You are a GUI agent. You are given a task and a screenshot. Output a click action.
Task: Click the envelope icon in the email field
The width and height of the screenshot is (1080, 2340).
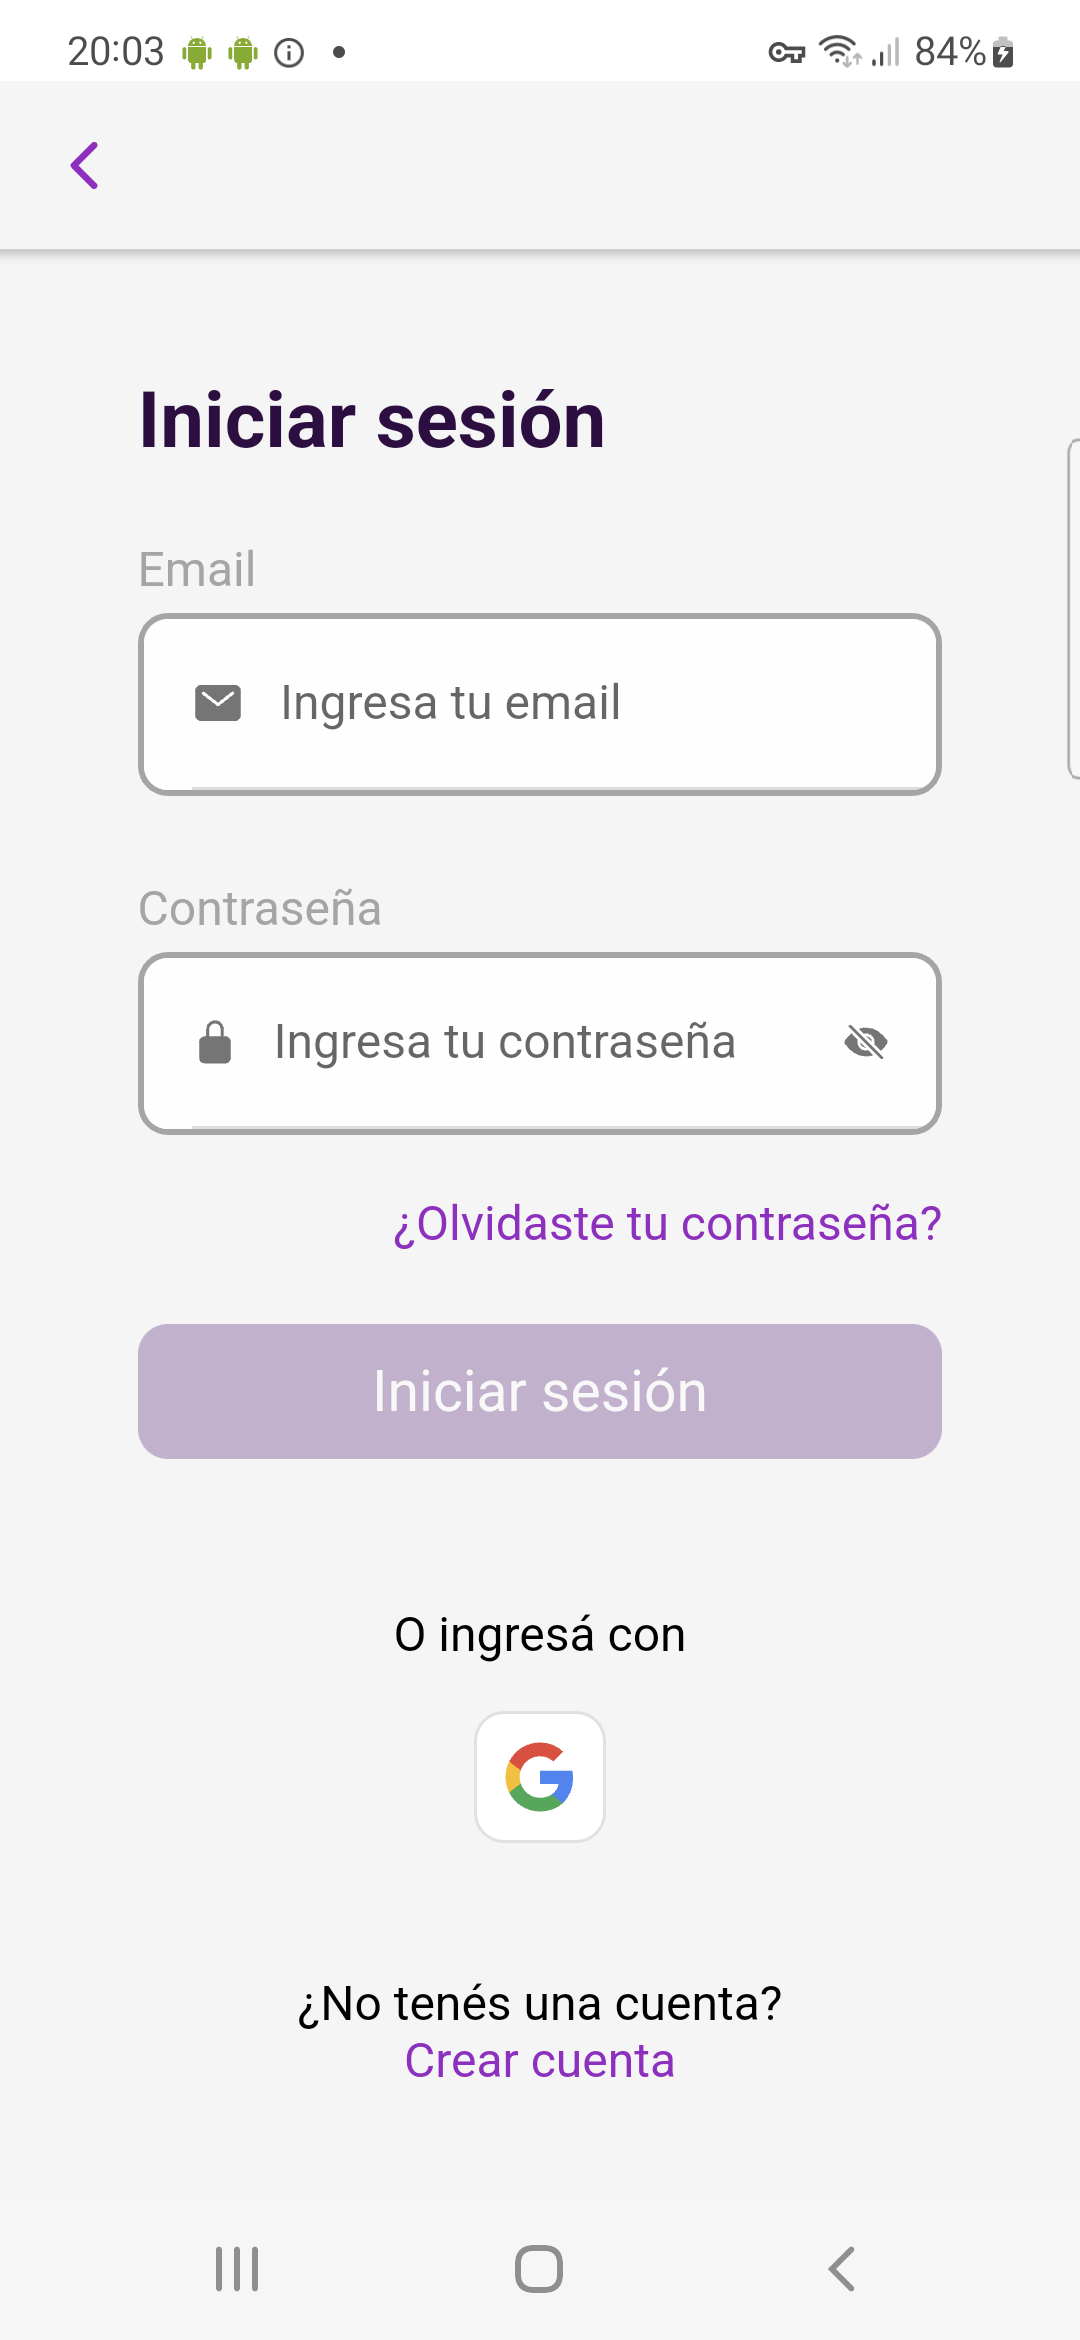tap(218, 703)
